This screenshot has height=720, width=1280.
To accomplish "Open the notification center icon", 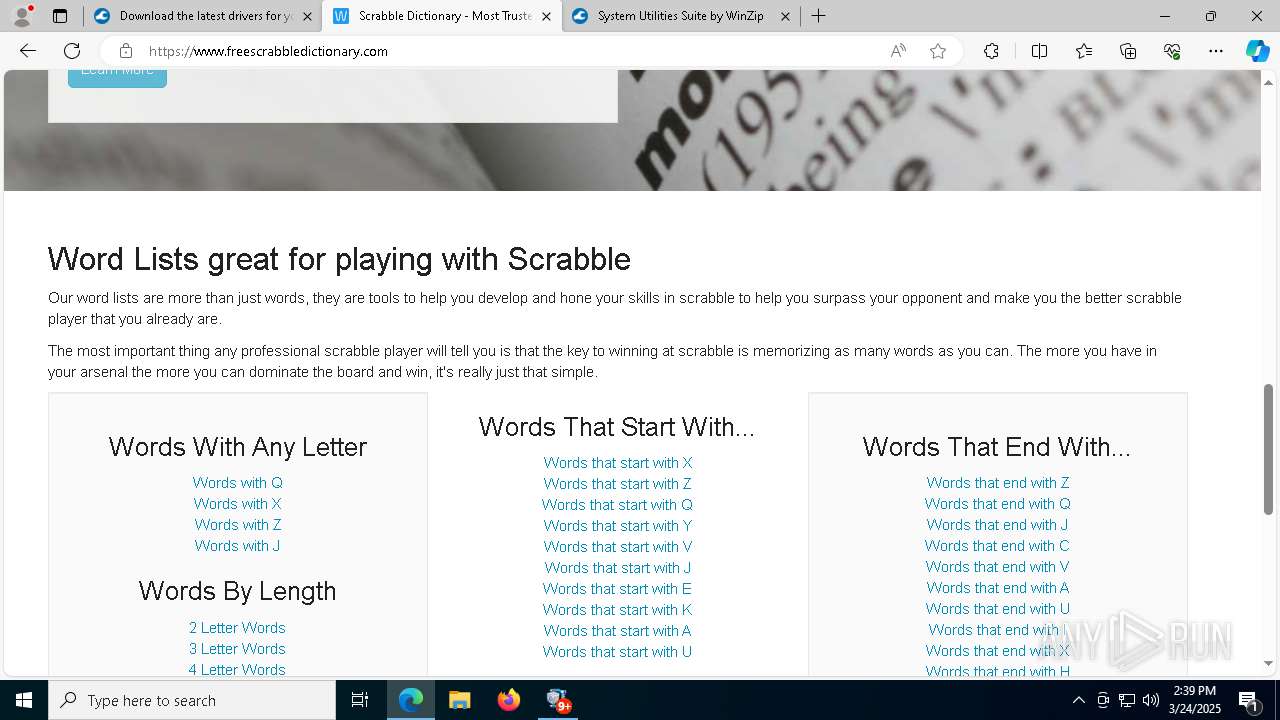I will 1248,700.
